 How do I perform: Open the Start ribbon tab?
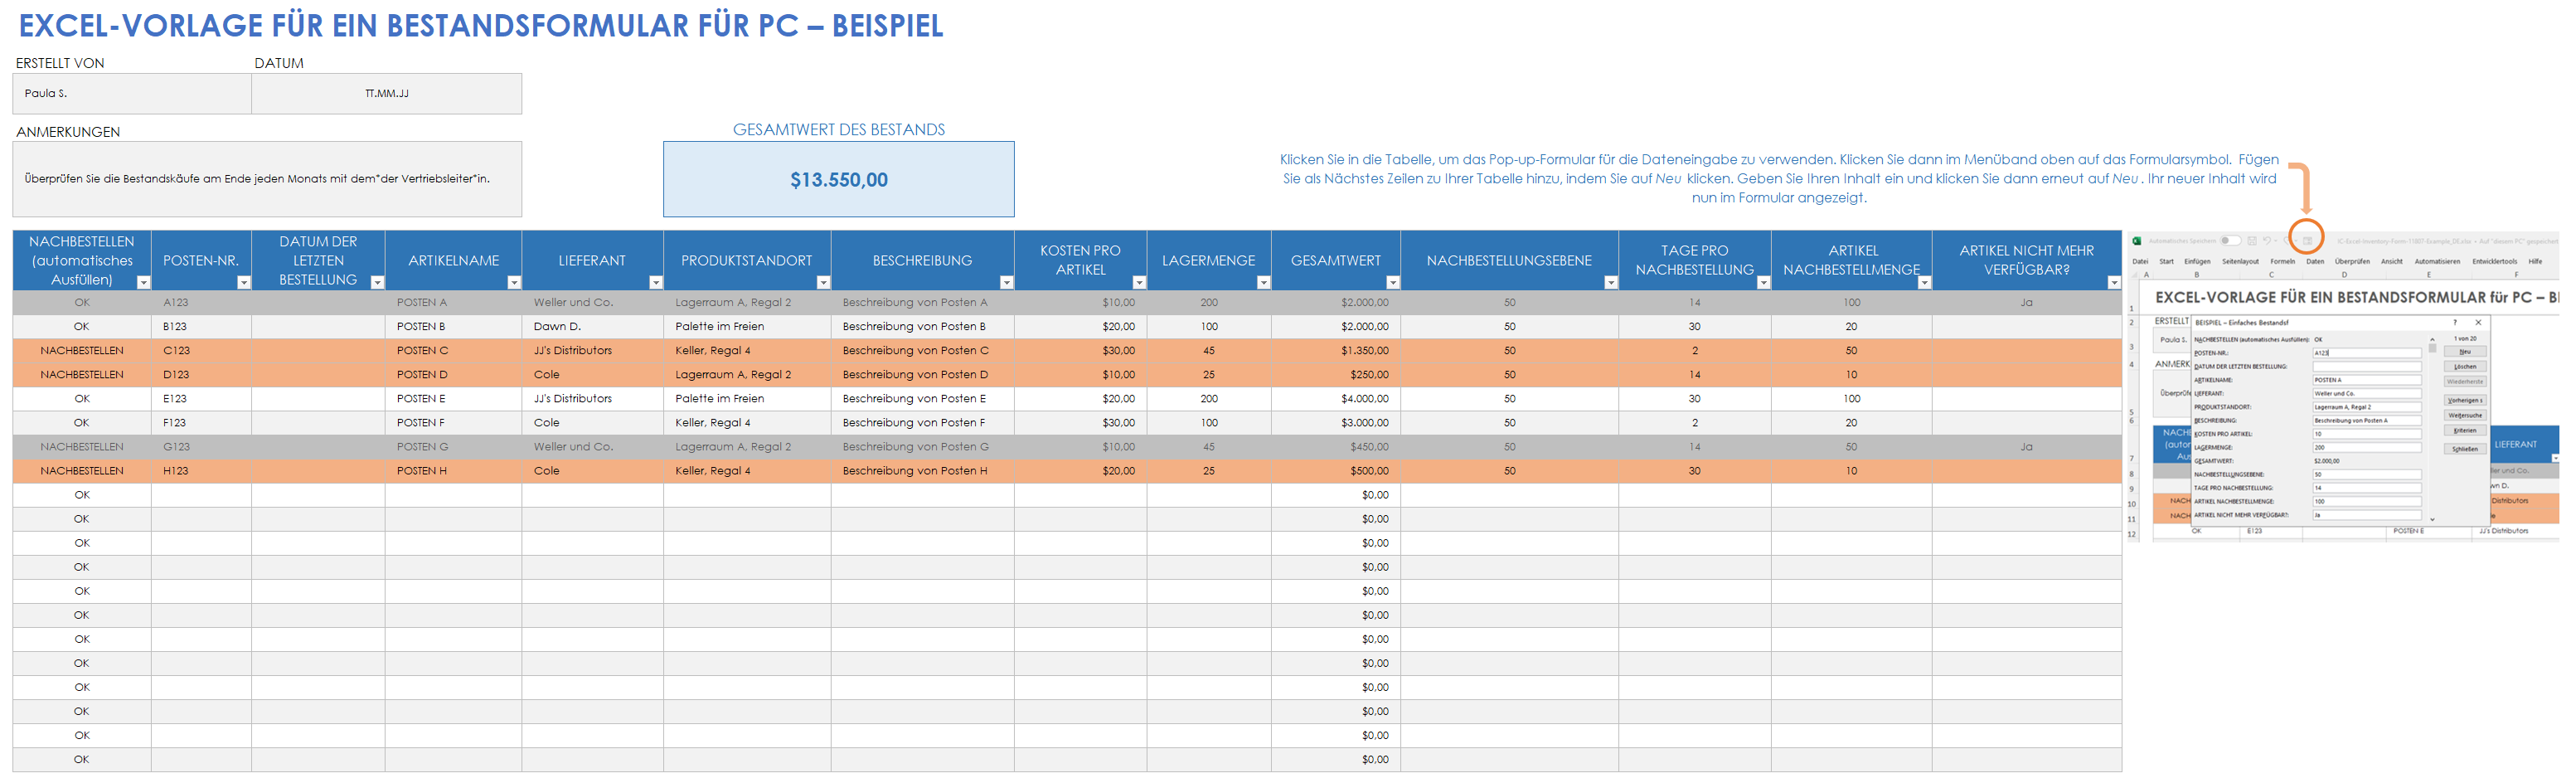(x=2167, y=262)
